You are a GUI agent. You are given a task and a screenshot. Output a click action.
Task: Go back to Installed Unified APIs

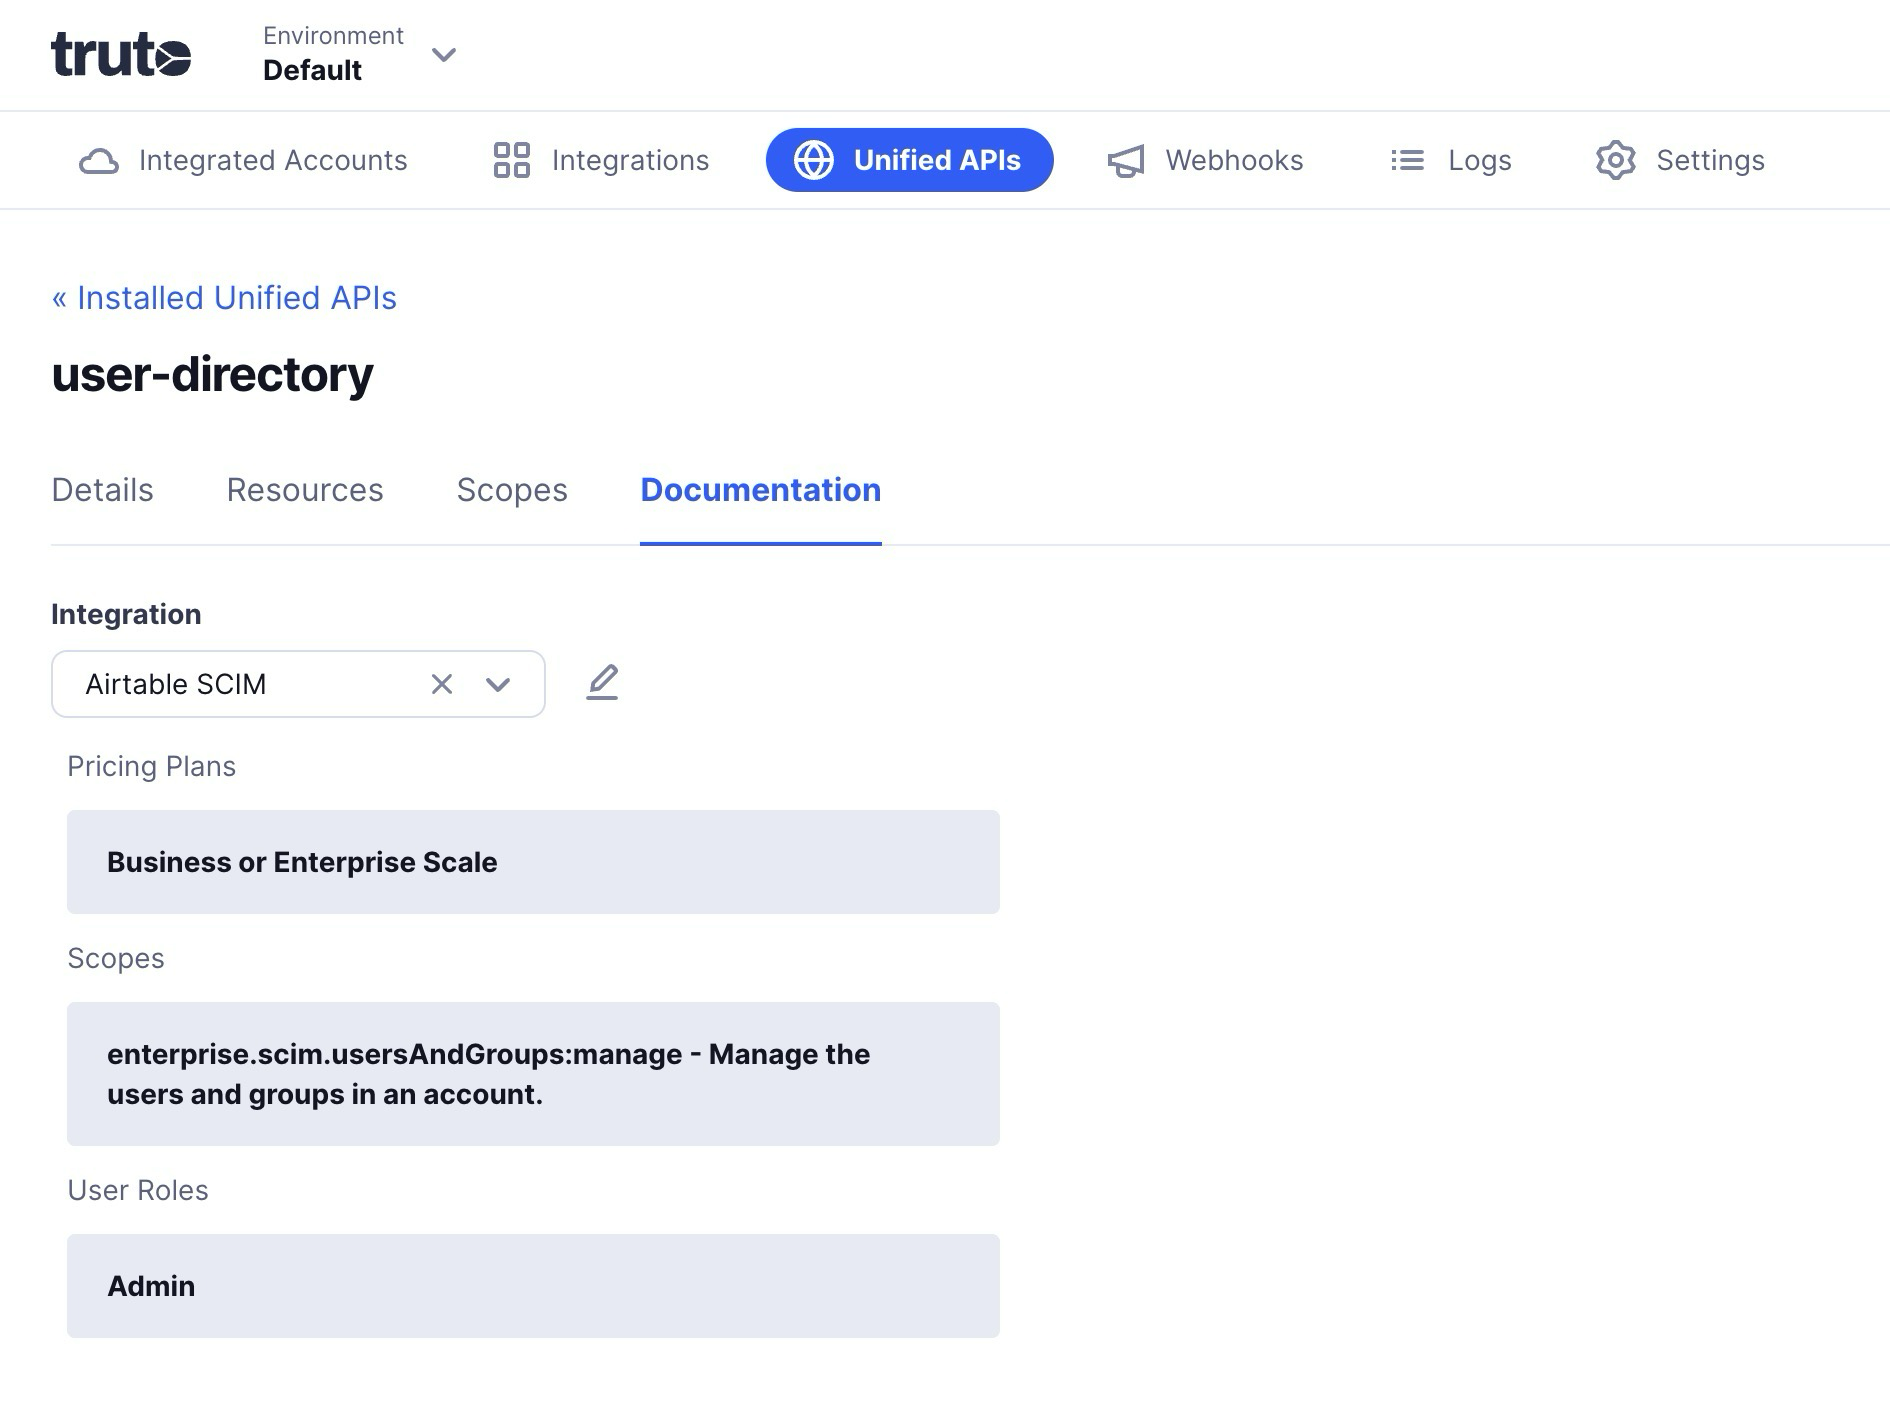pyautogui.click(x=224, y=298)
